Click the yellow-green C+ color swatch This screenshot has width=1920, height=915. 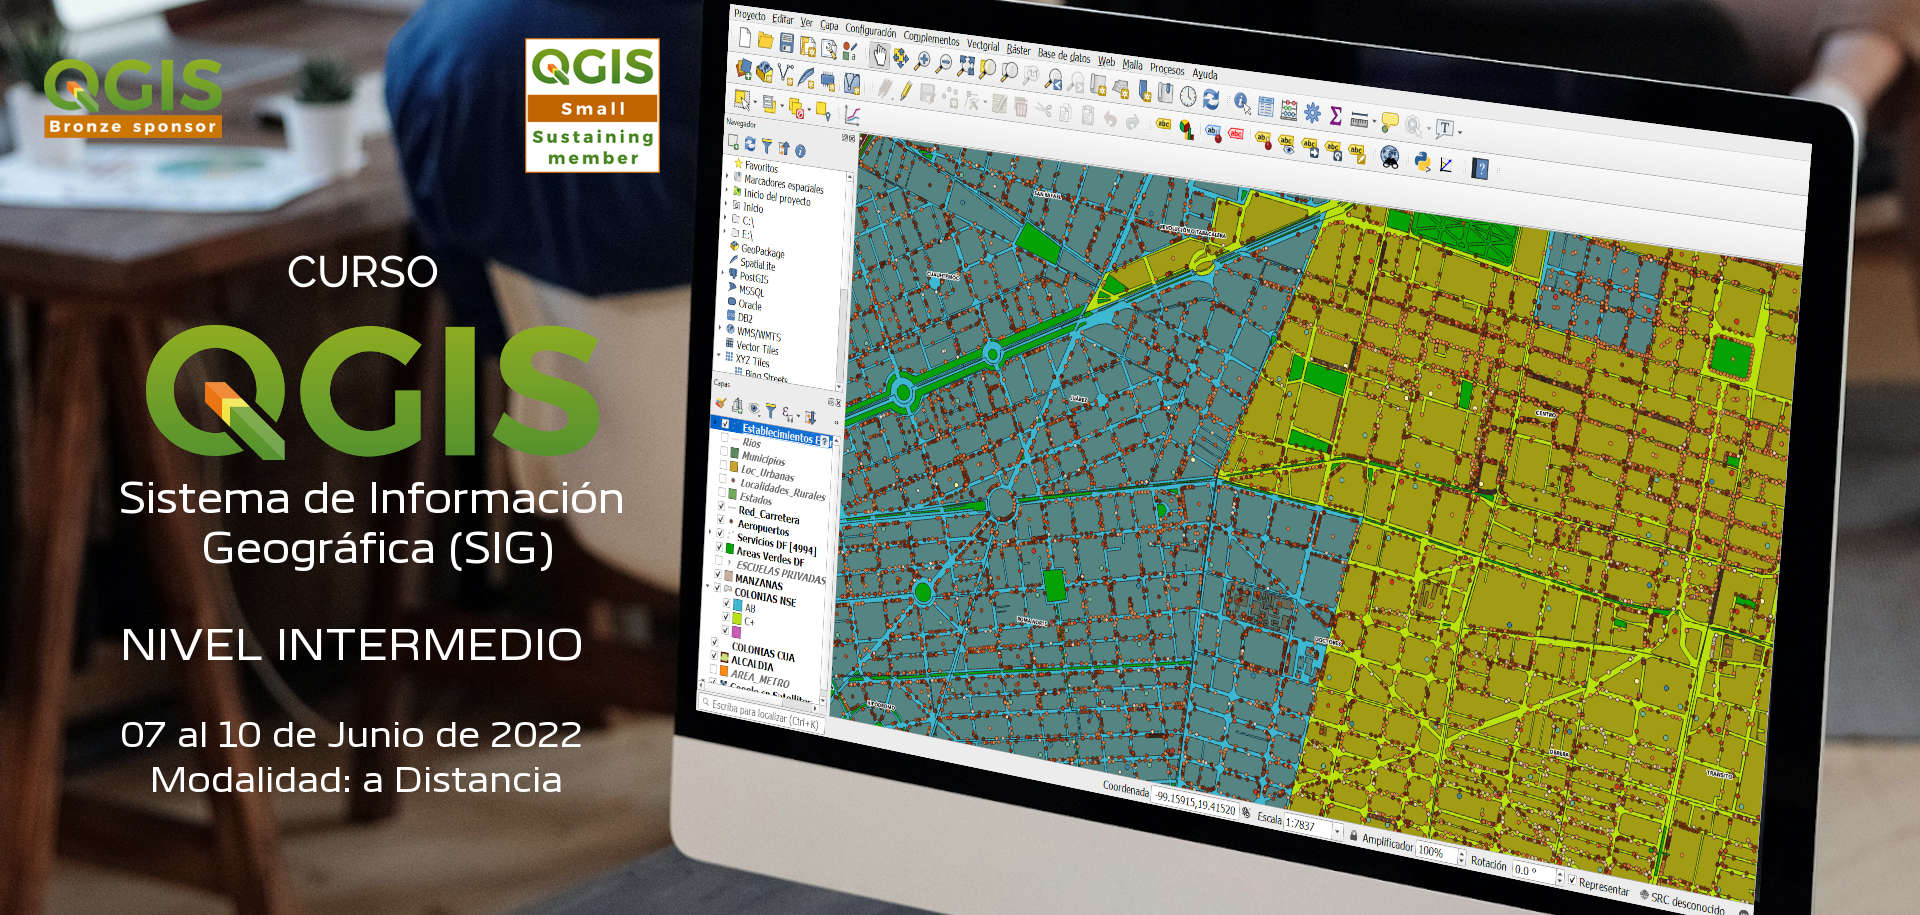[737, 619]
